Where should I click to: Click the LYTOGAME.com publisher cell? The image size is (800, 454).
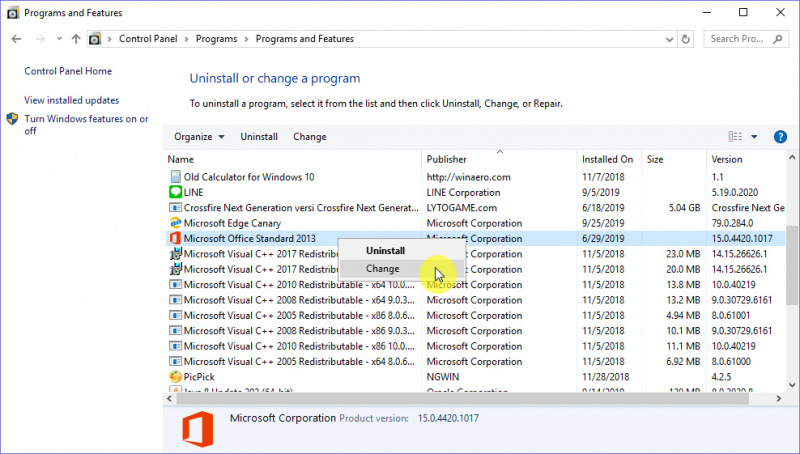coord(461,208)
